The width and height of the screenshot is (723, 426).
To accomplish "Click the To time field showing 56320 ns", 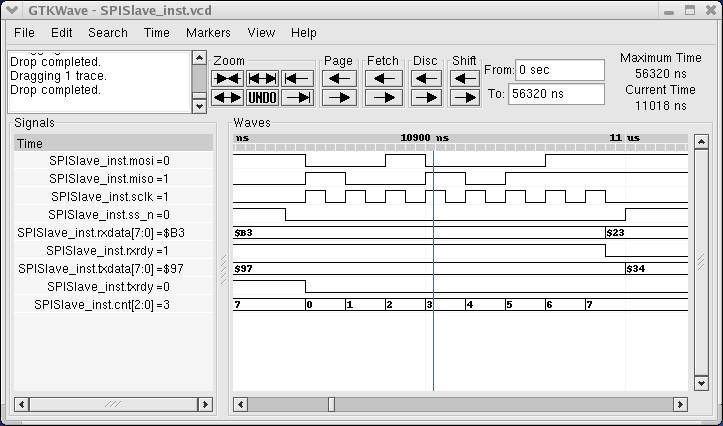I will pos(557,94).
